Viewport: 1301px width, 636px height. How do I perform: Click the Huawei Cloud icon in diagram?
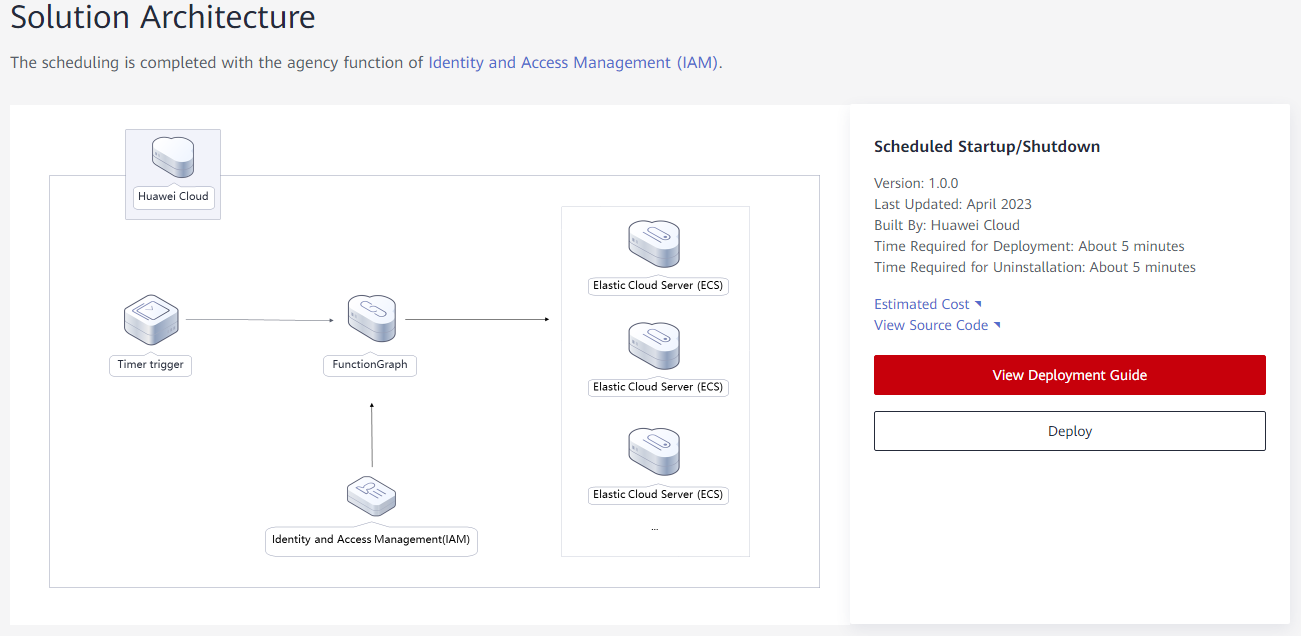(x=173, y=158)
